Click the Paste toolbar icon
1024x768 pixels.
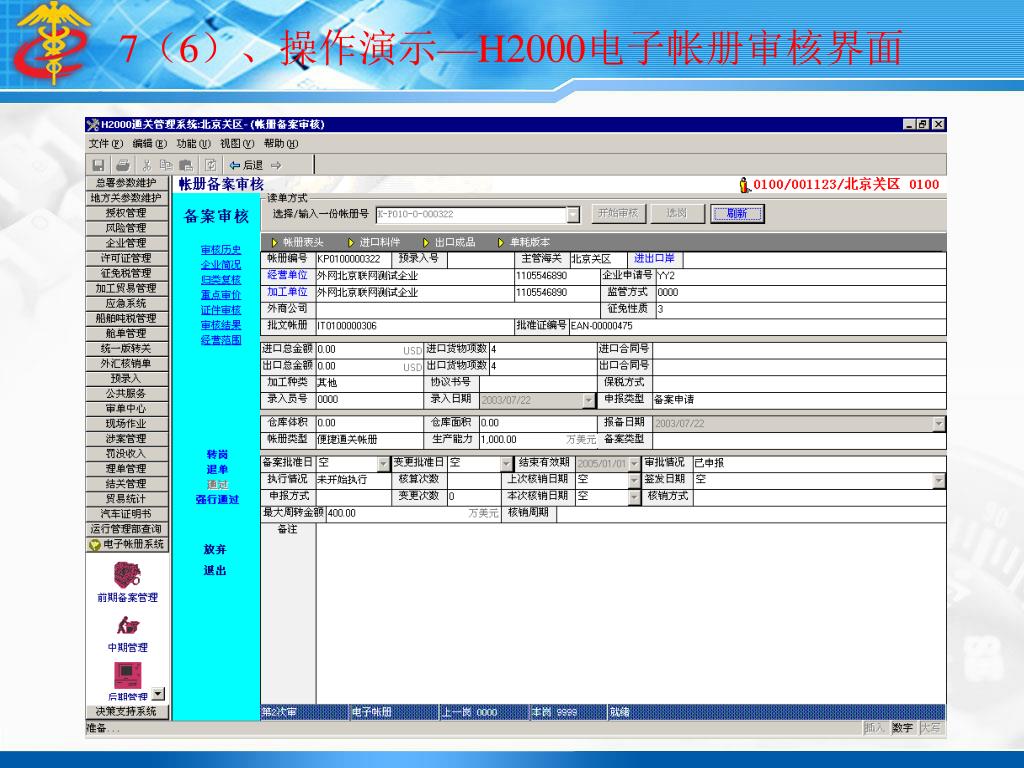click(186, 165)
